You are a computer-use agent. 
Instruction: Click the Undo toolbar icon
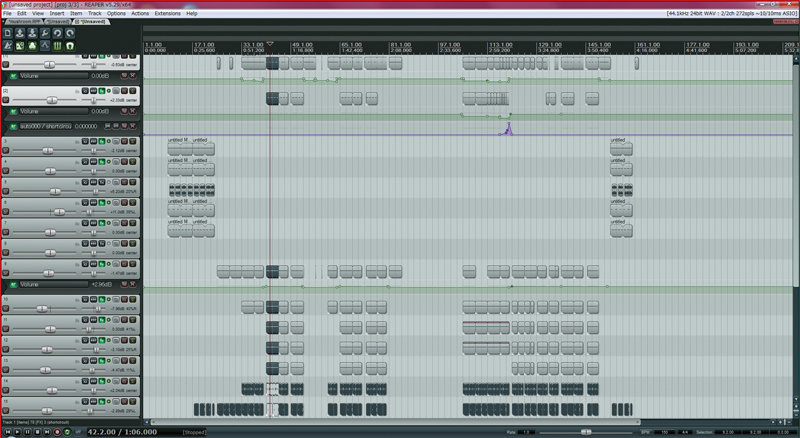[57, 33]
